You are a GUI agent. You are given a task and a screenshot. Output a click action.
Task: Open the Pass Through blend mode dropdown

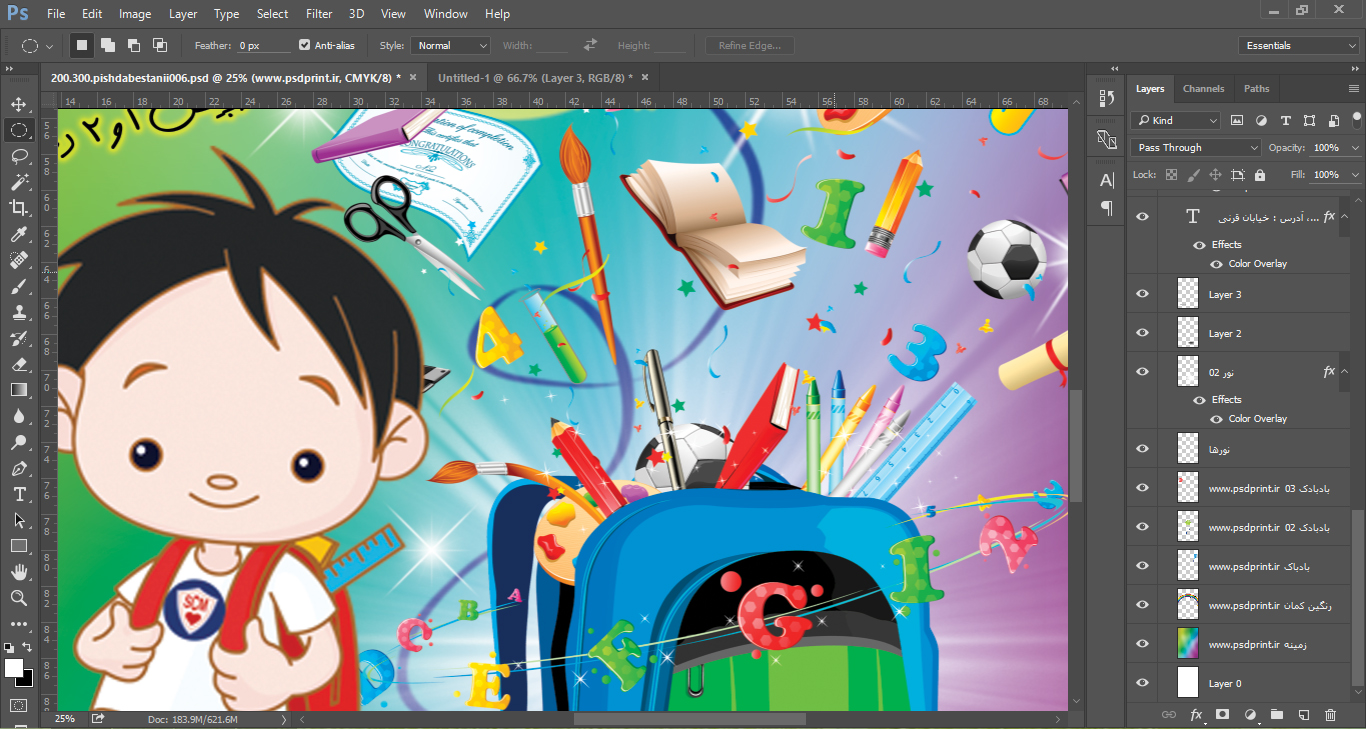click(1196, 147)
